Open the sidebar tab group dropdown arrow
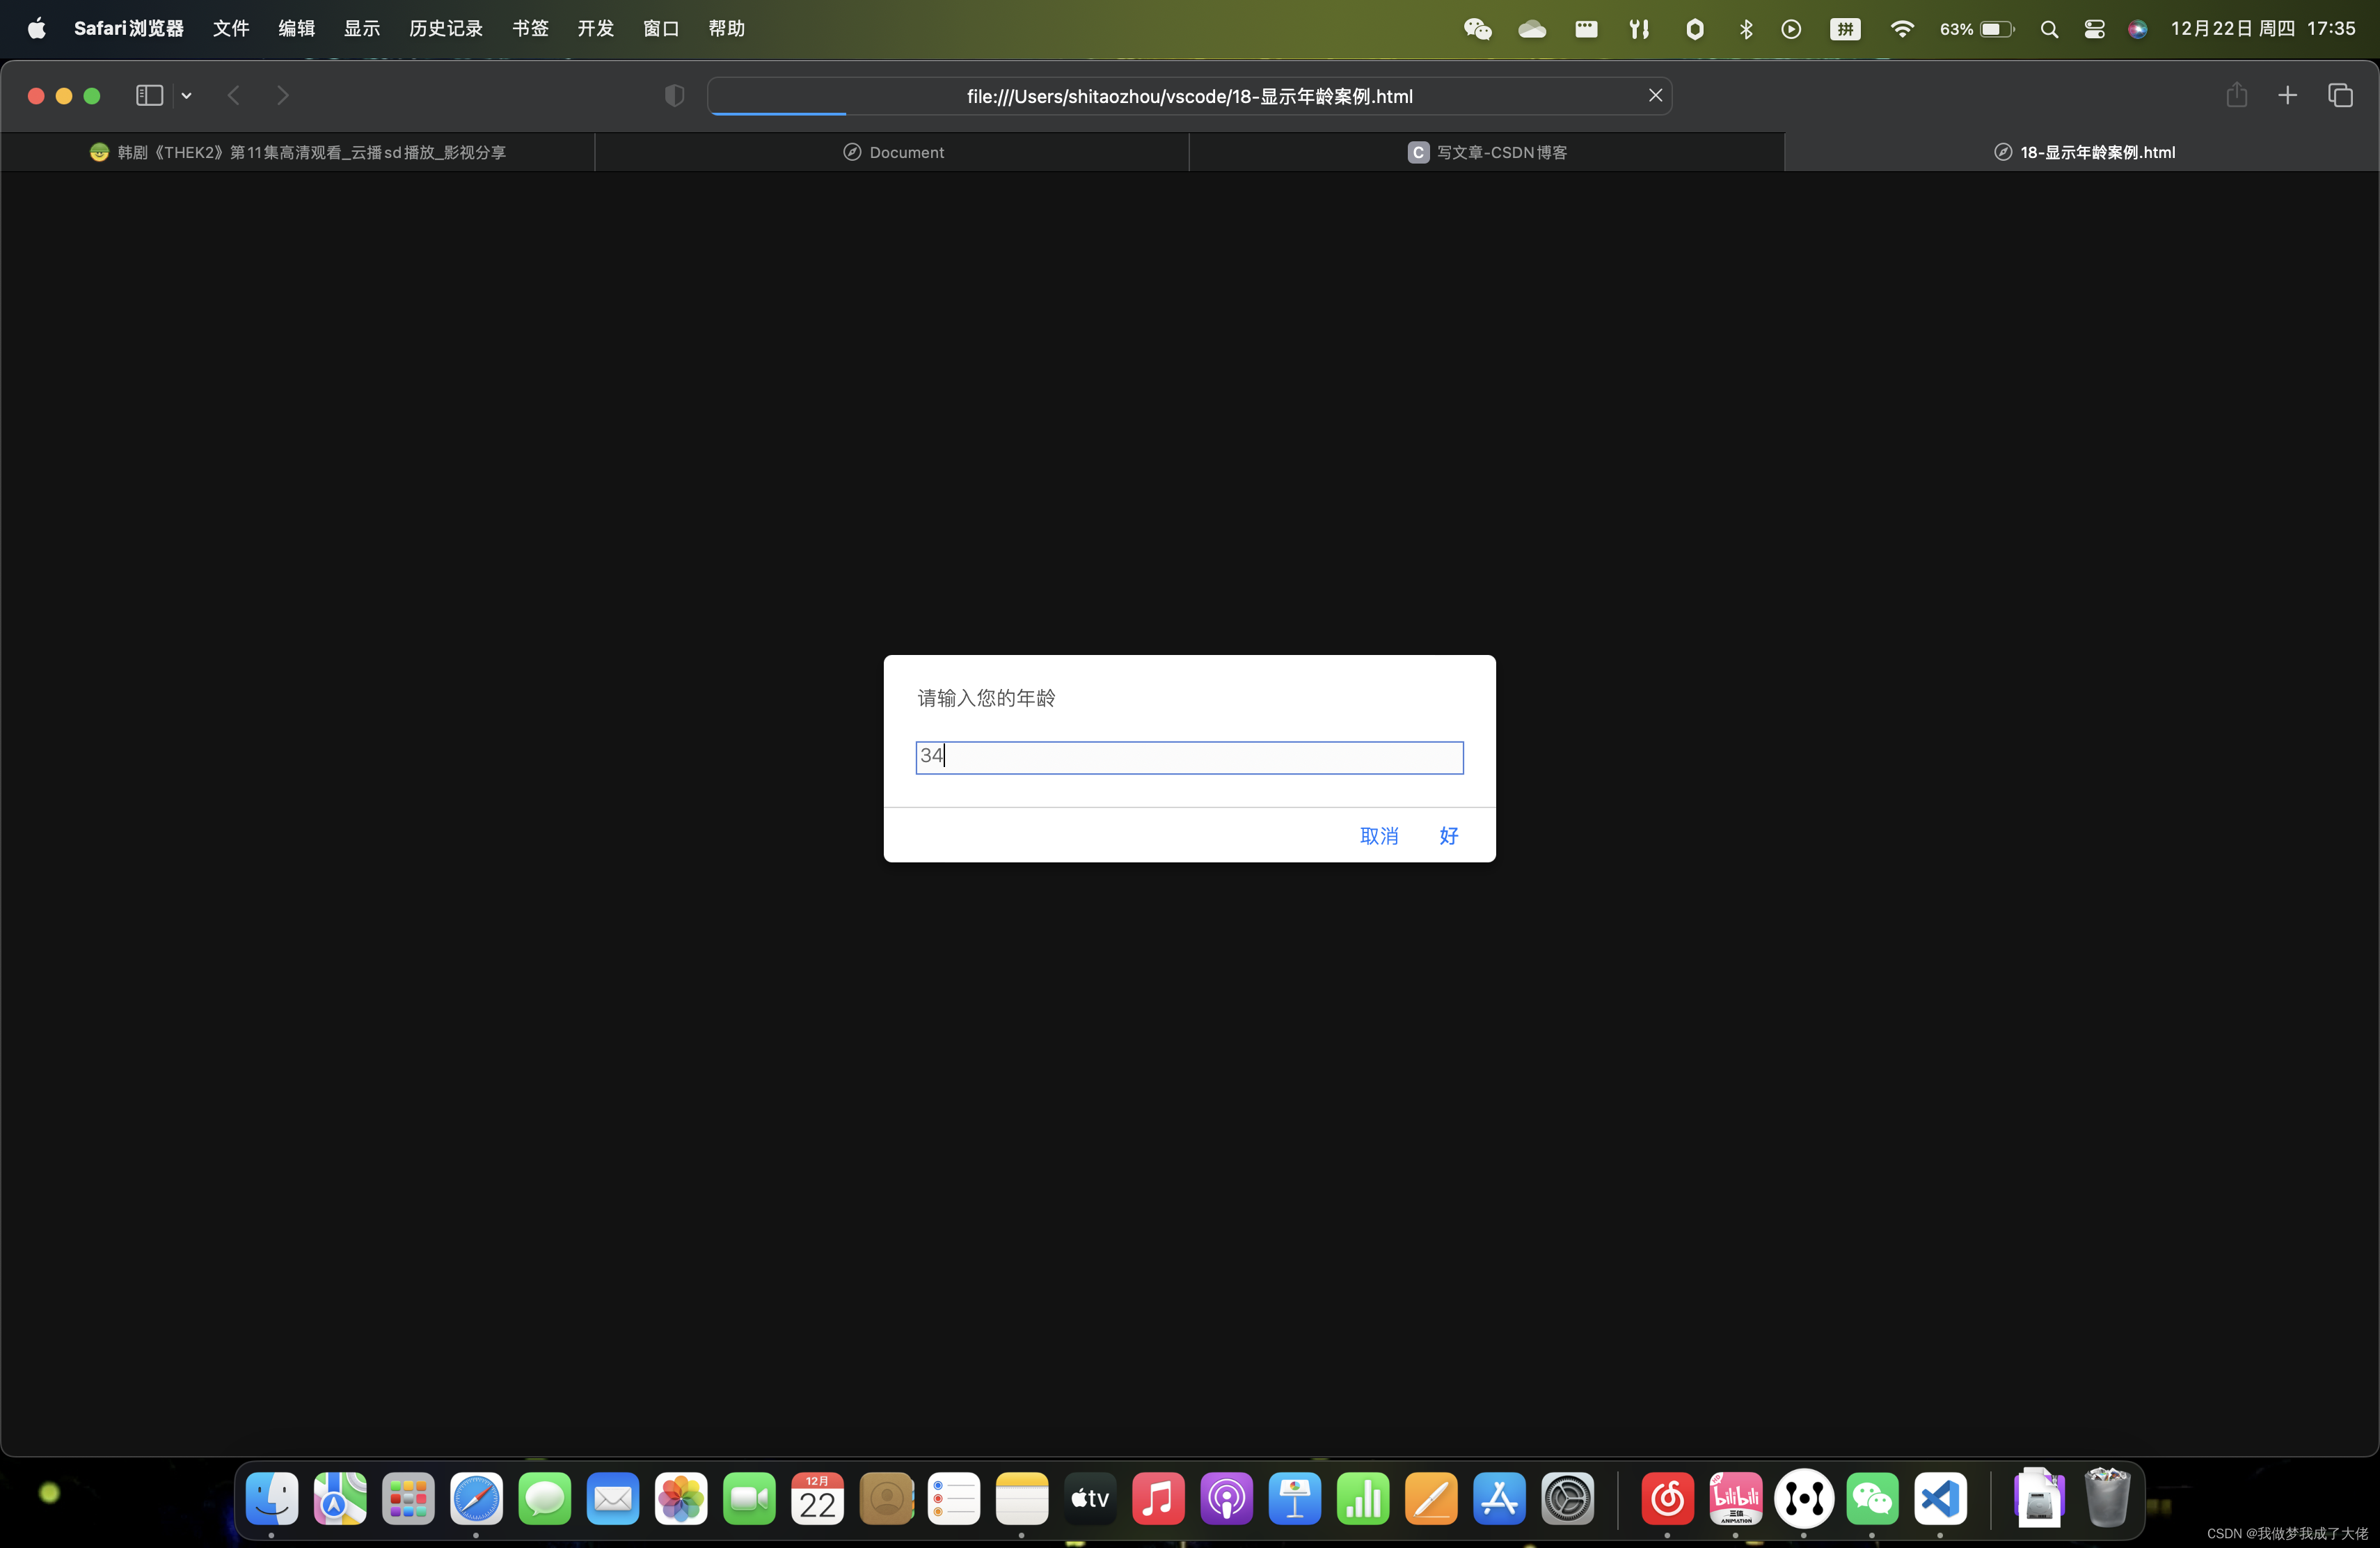The image size is (2380, 1548). 186,96
